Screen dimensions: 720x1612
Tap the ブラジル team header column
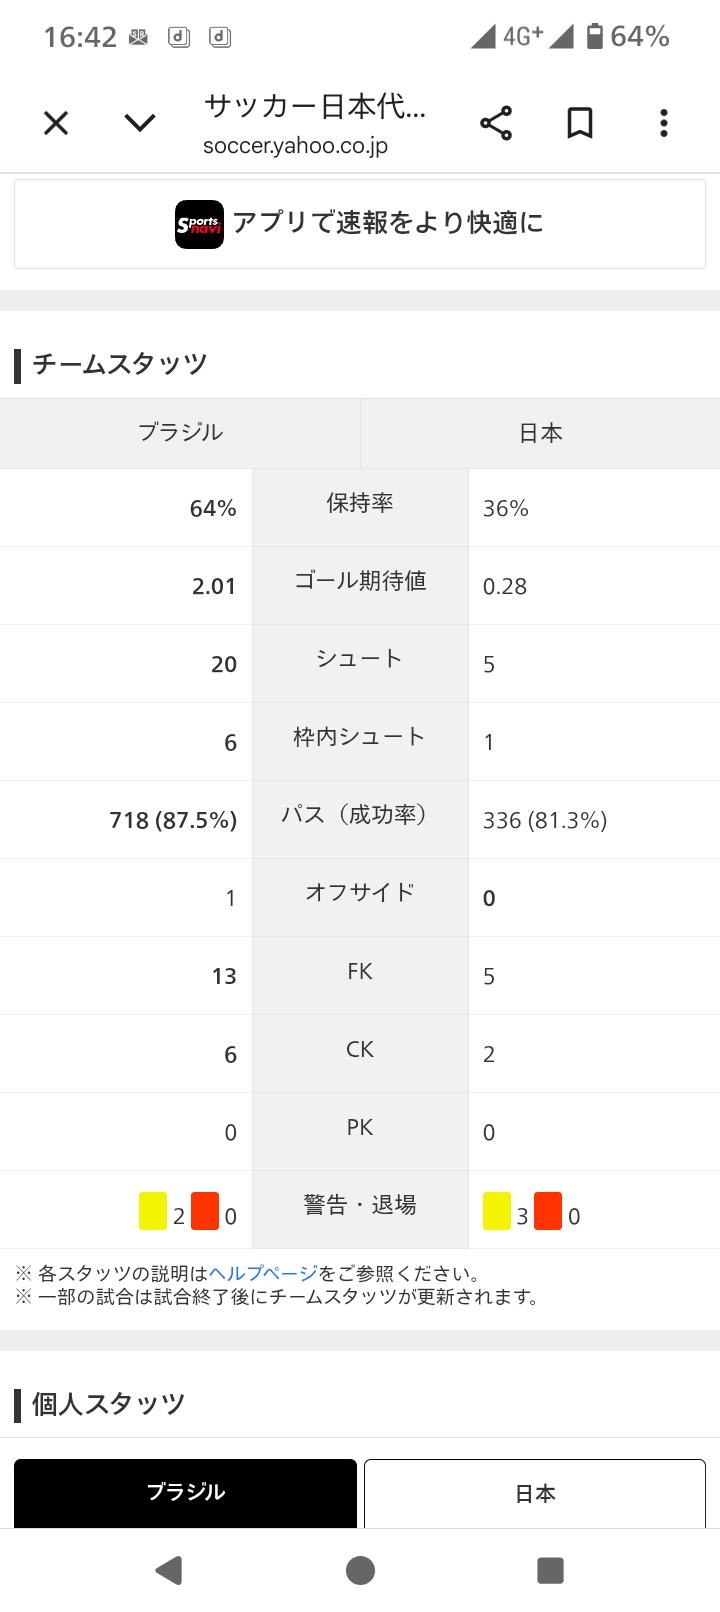click(180, 432)
